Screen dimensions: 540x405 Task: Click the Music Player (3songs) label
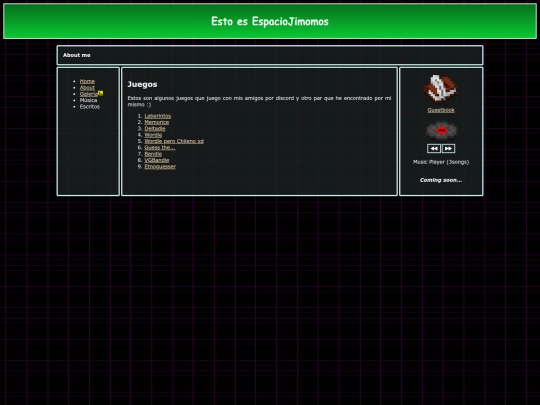(441, 162)
